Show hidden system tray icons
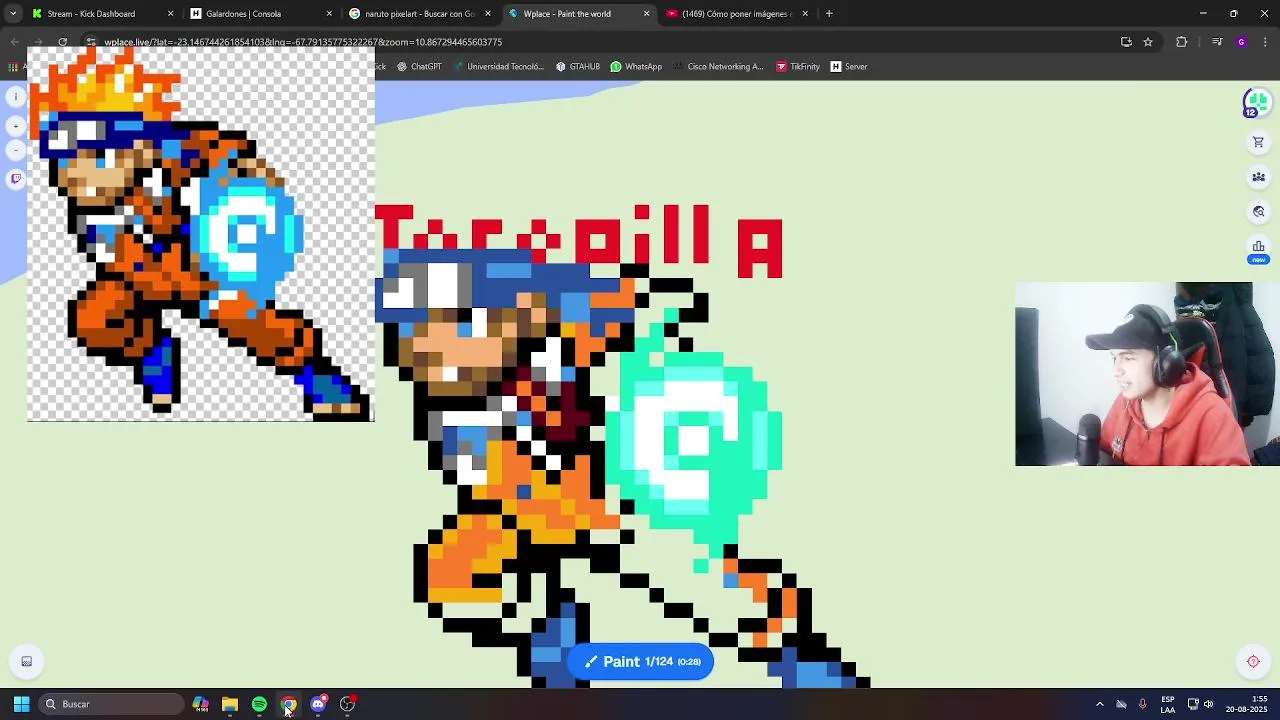This screenshot has width=1280, height=720. 1100,704
